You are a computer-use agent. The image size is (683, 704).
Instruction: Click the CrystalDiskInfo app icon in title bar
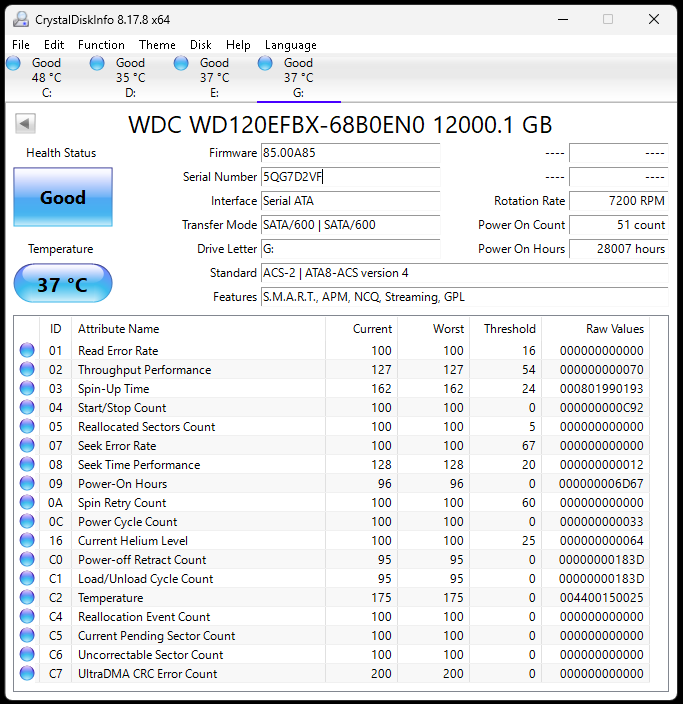pos(20,19)
